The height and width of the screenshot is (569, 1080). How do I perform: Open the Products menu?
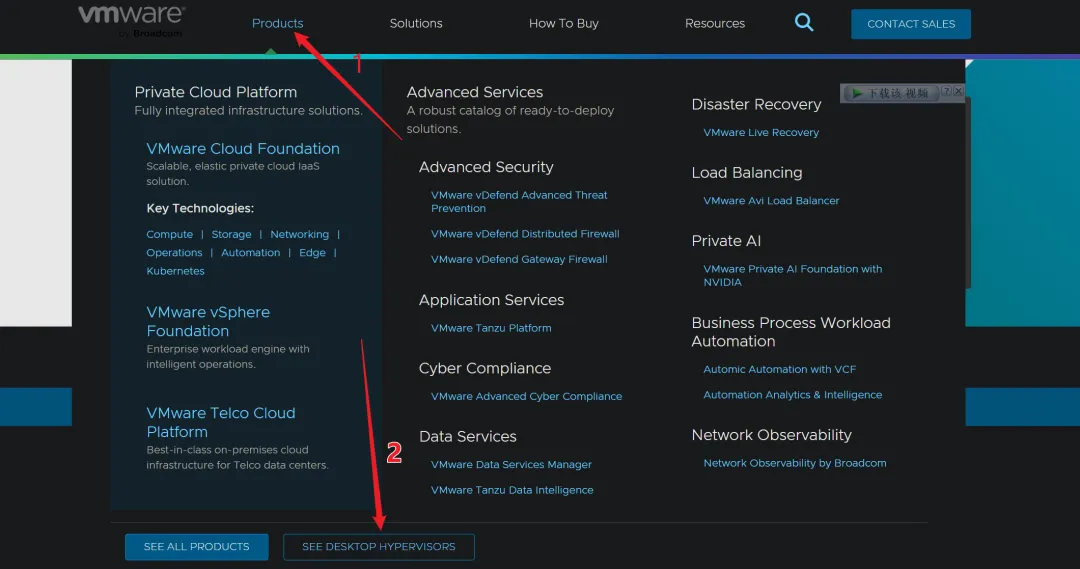[x=277, y=23]
